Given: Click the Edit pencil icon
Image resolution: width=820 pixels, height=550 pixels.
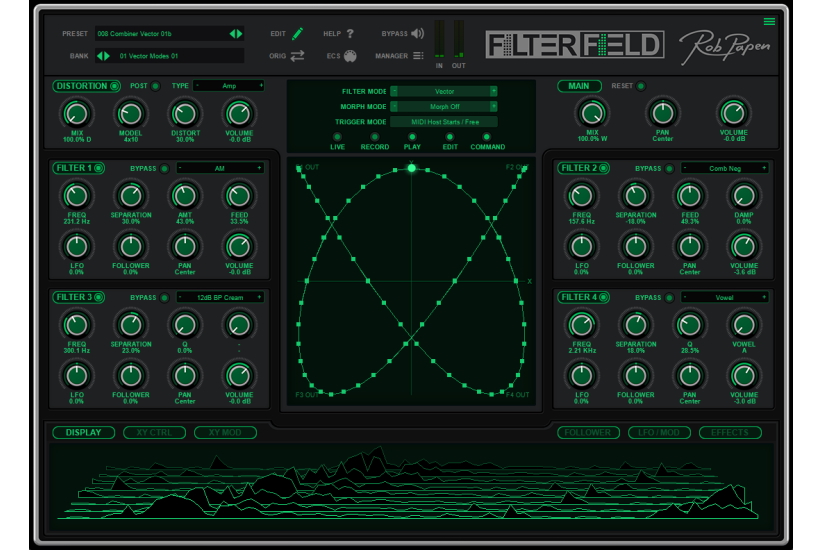Looking at the screenshot, I should 298,34.
